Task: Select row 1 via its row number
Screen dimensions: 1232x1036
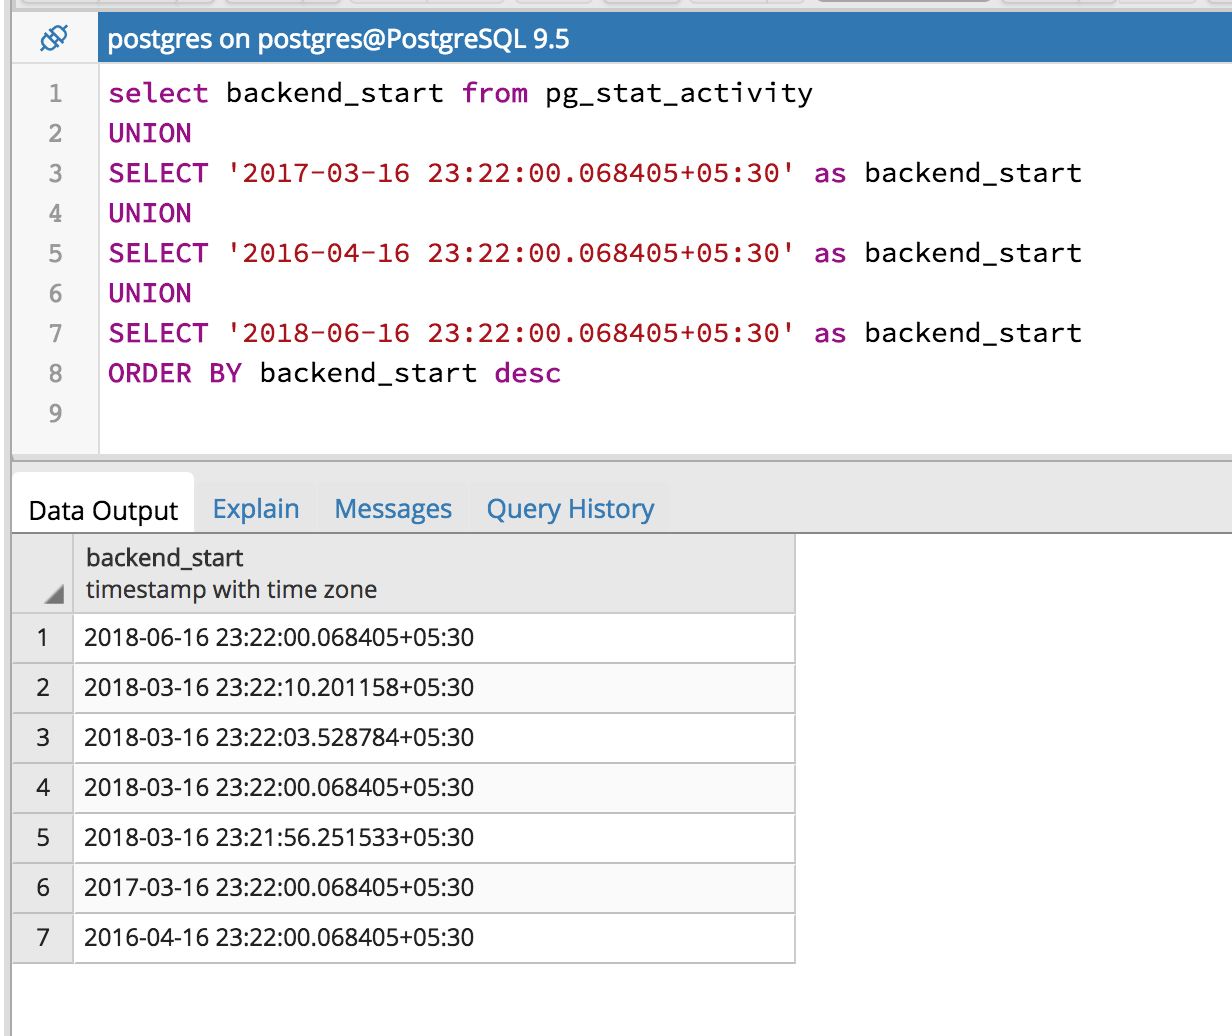Action: tap(43, 638)
